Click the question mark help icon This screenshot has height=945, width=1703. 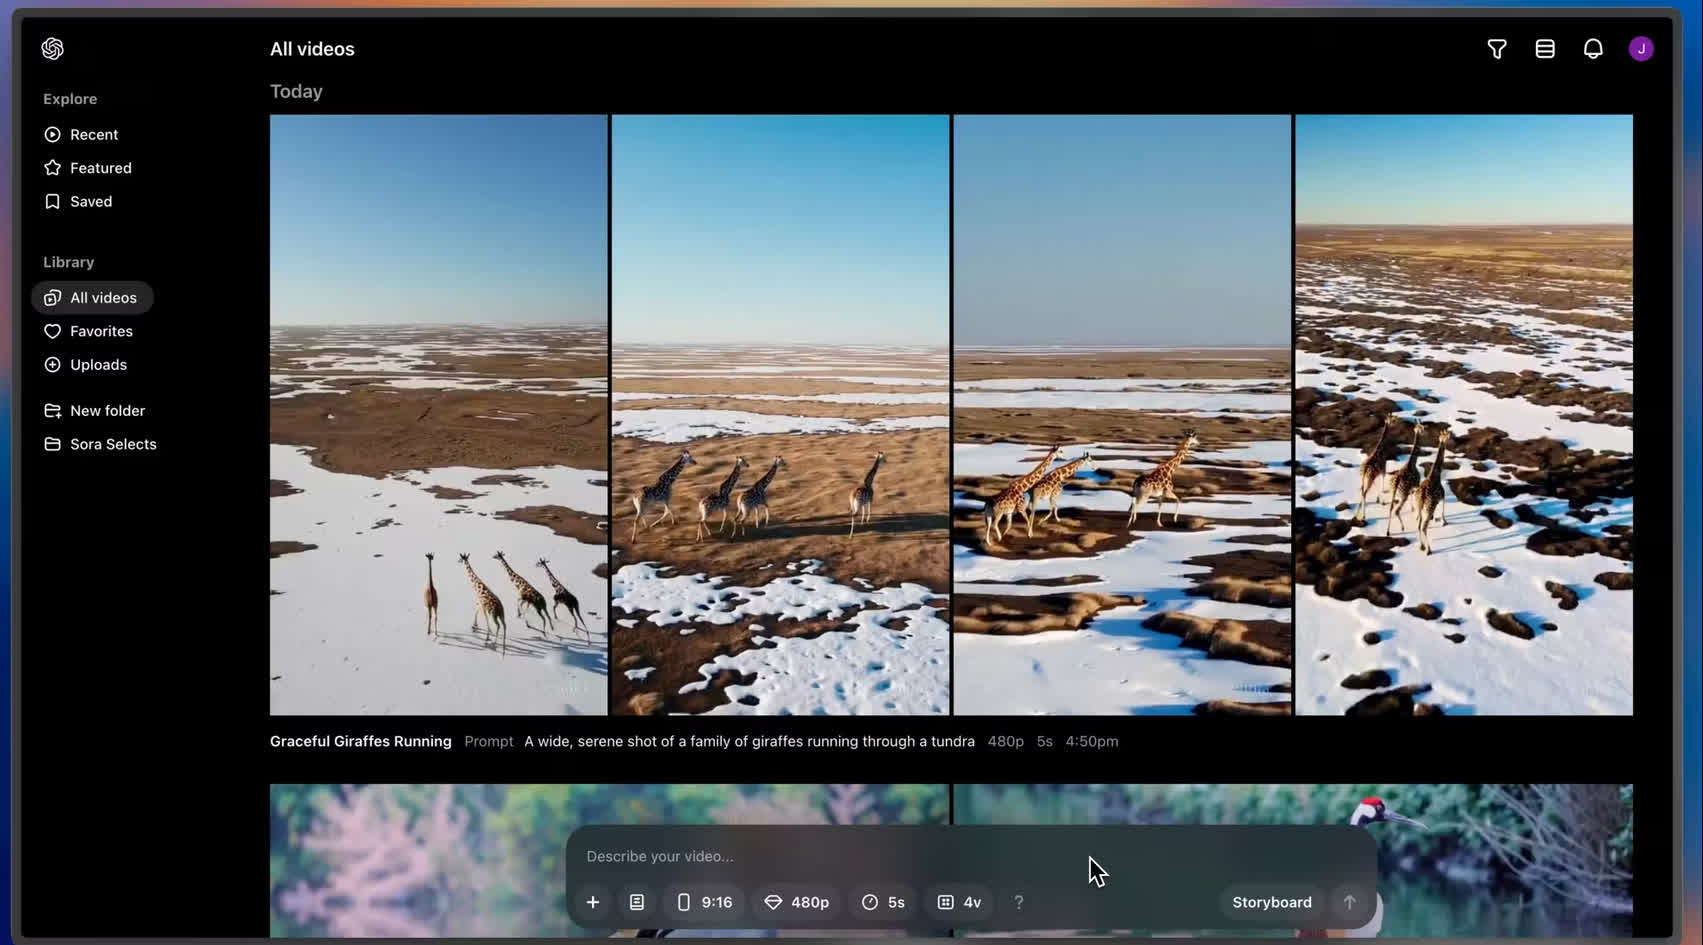[1018, 902]
